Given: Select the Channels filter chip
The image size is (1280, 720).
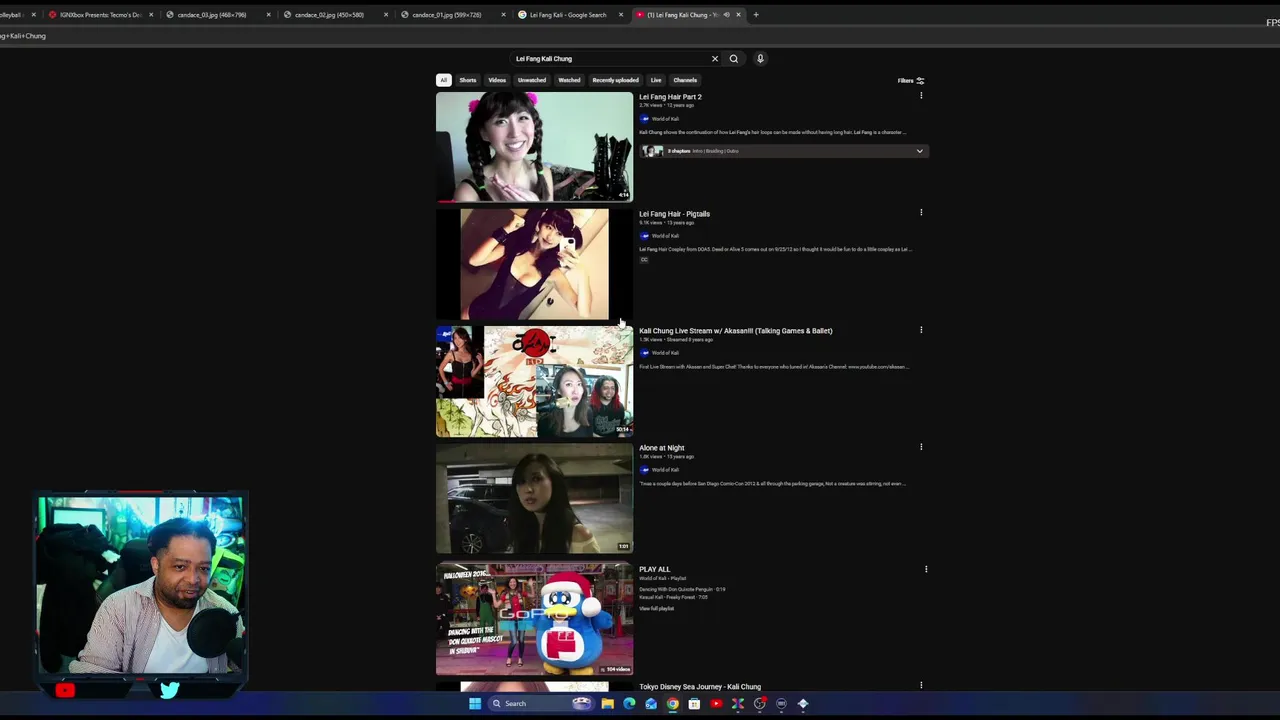Looking at the screenshot, I should coord(685,80).
